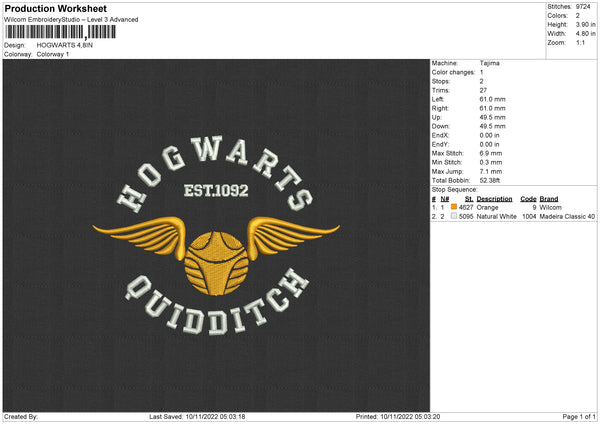Click the 'Stop Sequence:' label
The width and height of the screenshot is (600, 424).
coord(455,190)
